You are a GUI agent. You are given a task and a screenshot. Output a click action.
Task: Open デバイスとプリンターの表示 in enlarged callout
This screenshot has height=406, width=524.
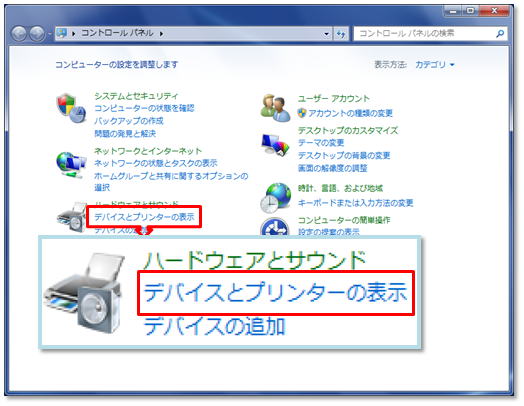(276, 292)
